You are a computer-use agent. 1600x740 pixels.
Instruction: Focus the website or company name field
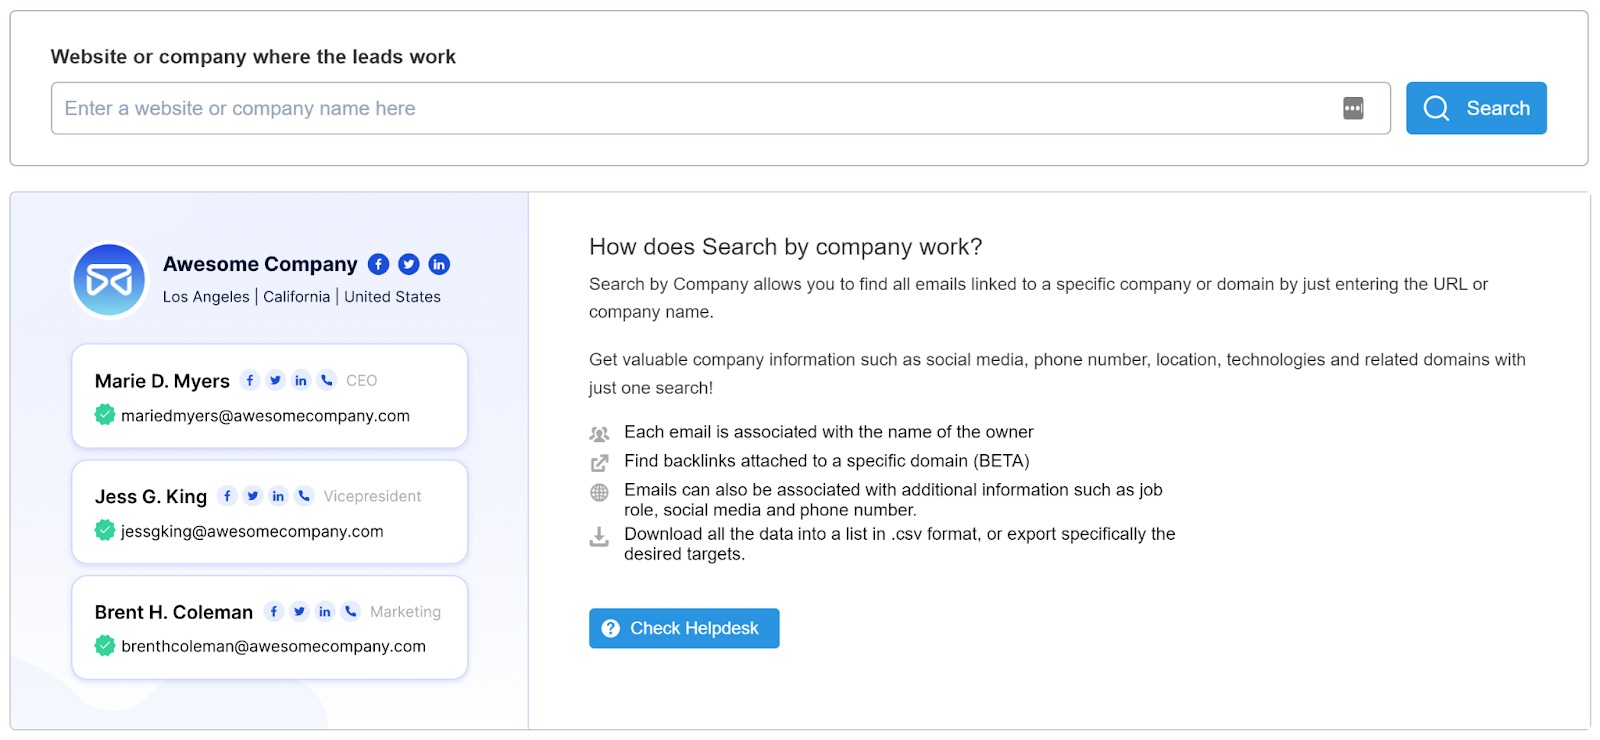tap(690, 108)
